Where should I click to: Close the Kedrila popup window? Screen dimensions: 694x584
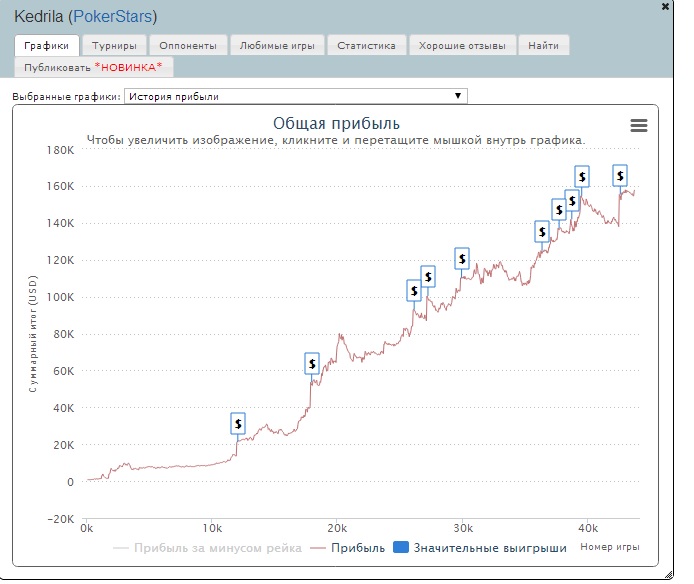(665, 7)
